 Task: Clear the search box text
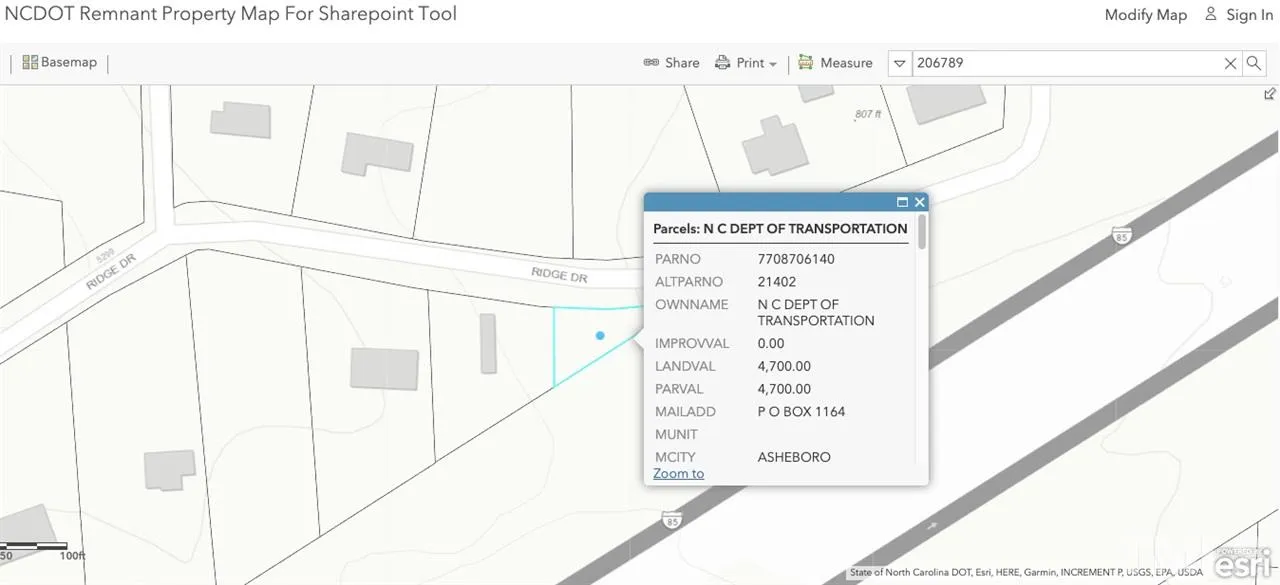(x=1230, y=63)
